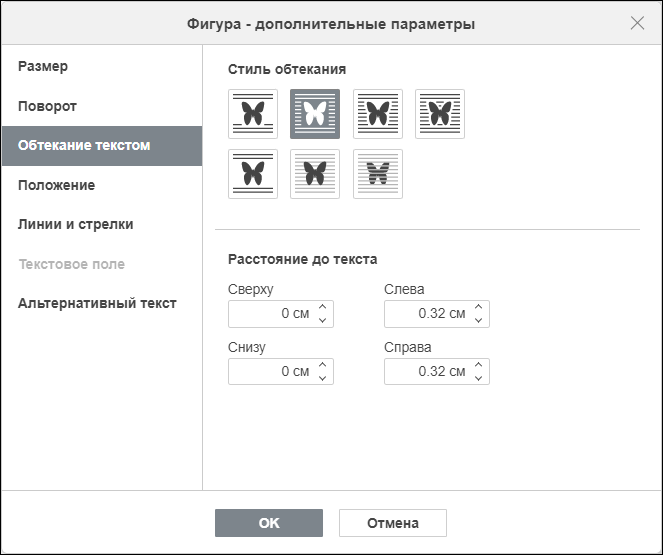The height and width of the screenshot is (555, 663).
Task: Open the Альтернативный текст tab
Action: coord(102,303)
